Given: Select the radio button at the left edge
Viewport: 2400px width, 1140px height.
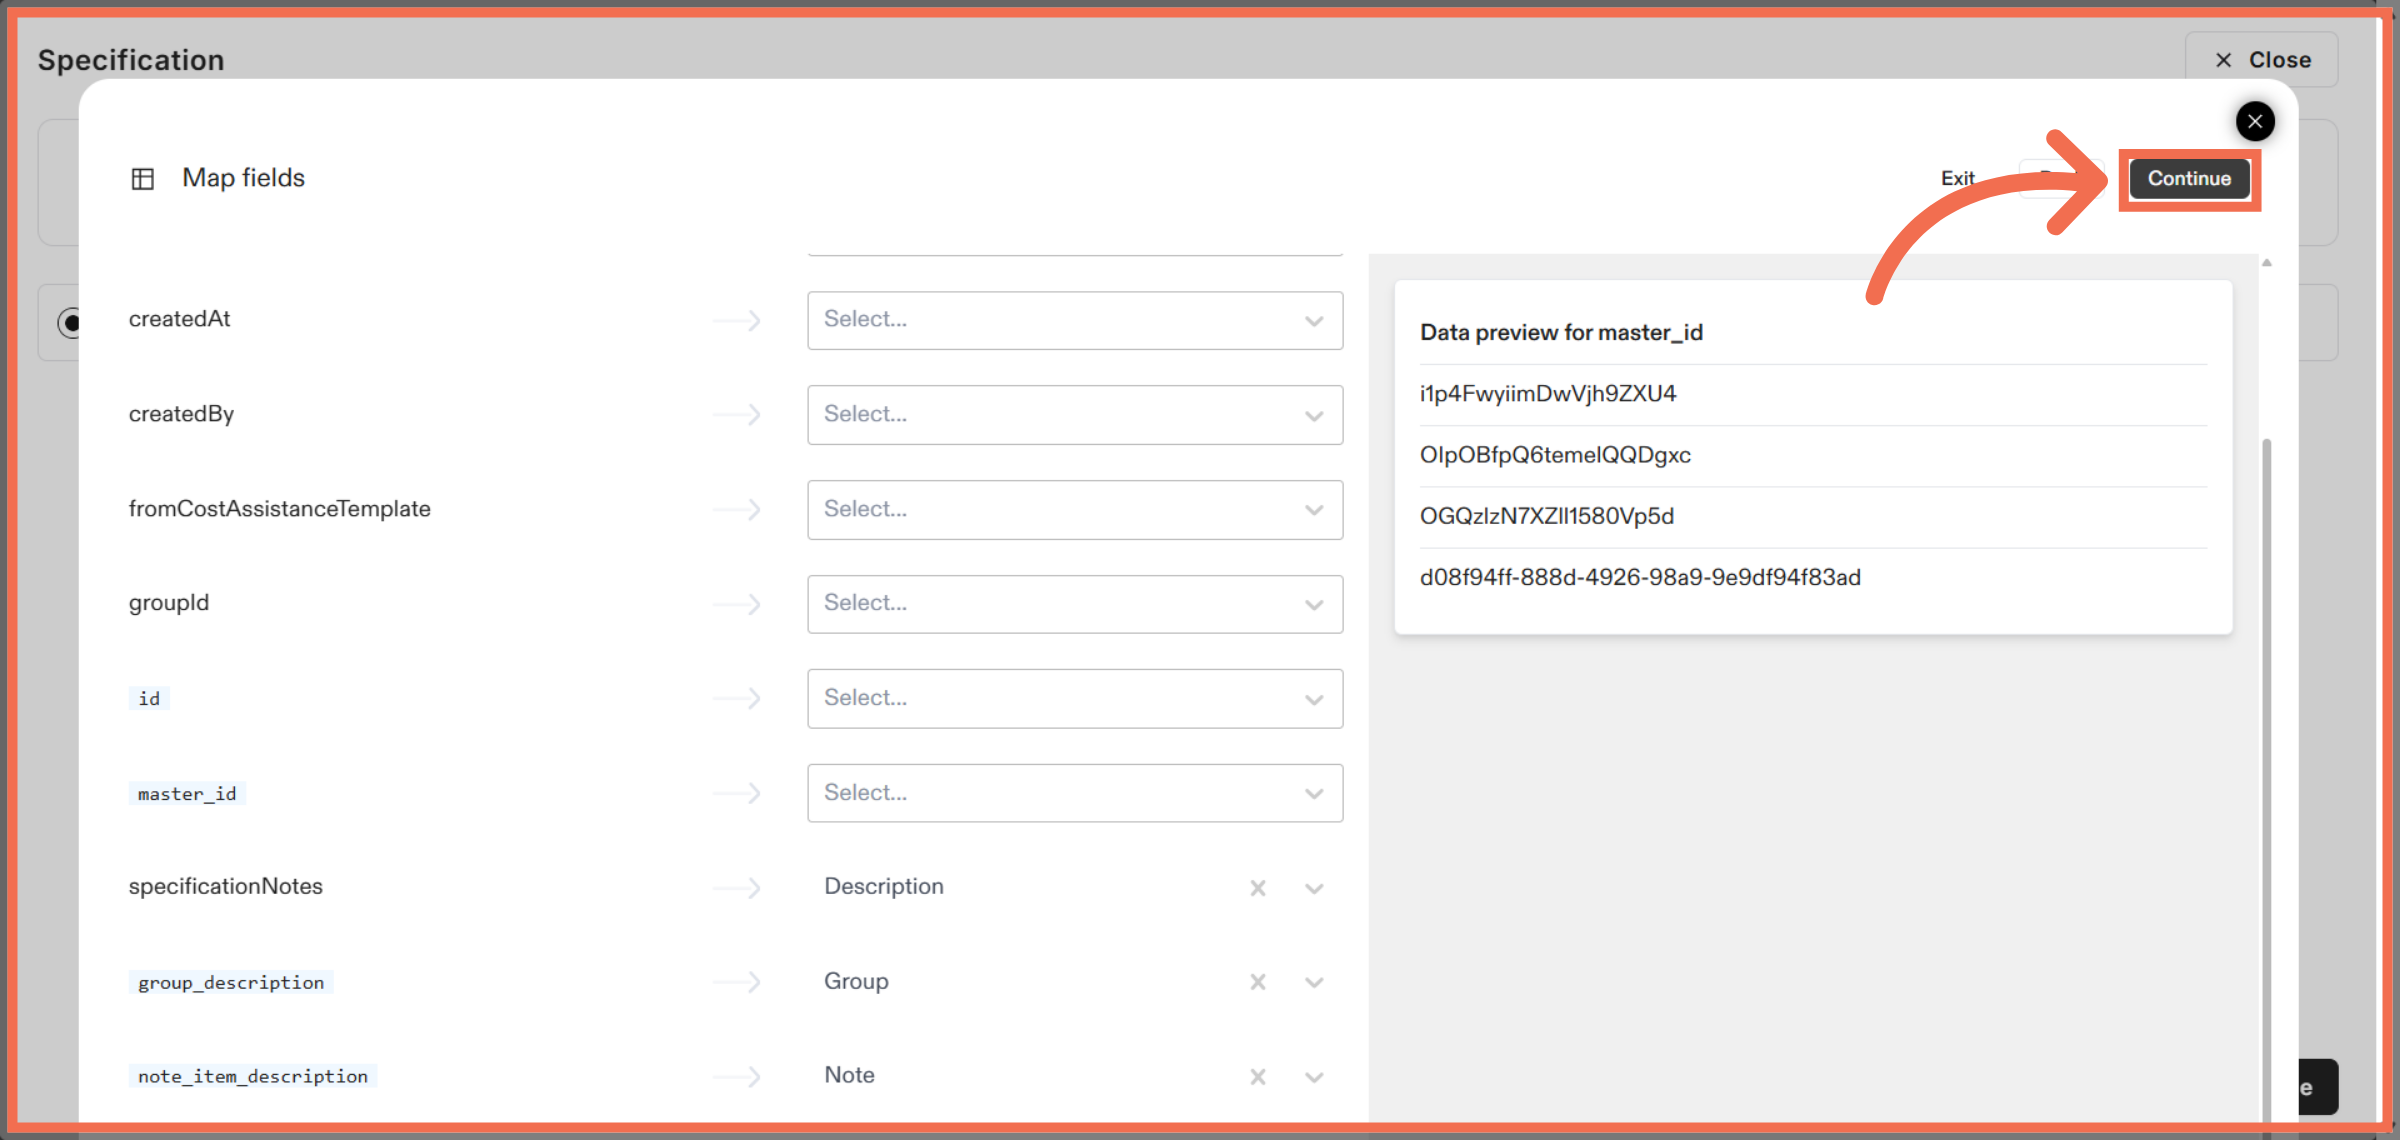Looking at the screenshot, I should tap(71, 322).
